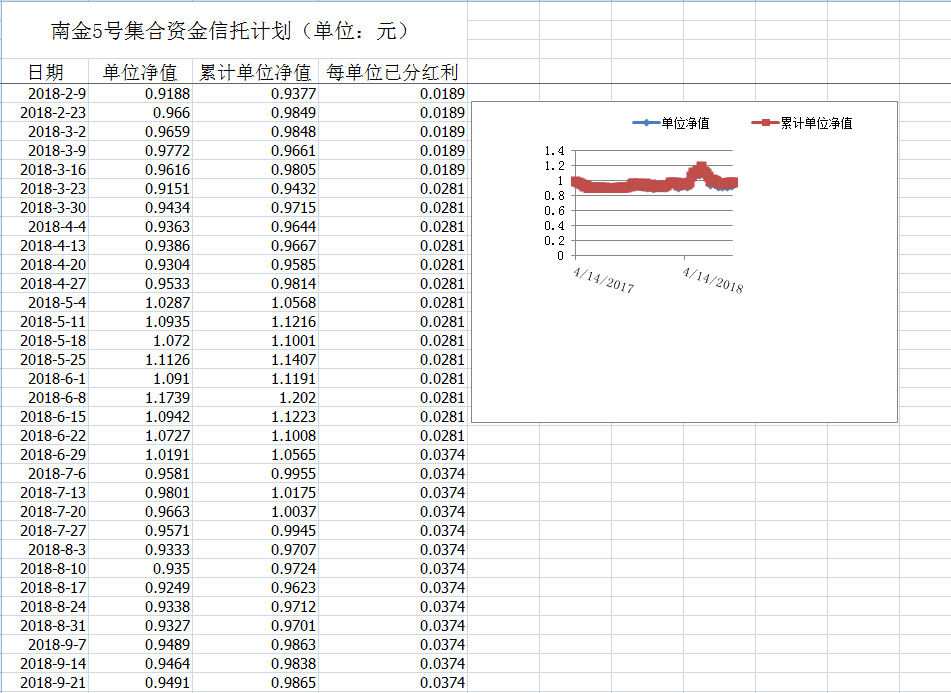Click the 每单位已分红利 column header
This screenshot has width=951, height=693.
(392, 72)
